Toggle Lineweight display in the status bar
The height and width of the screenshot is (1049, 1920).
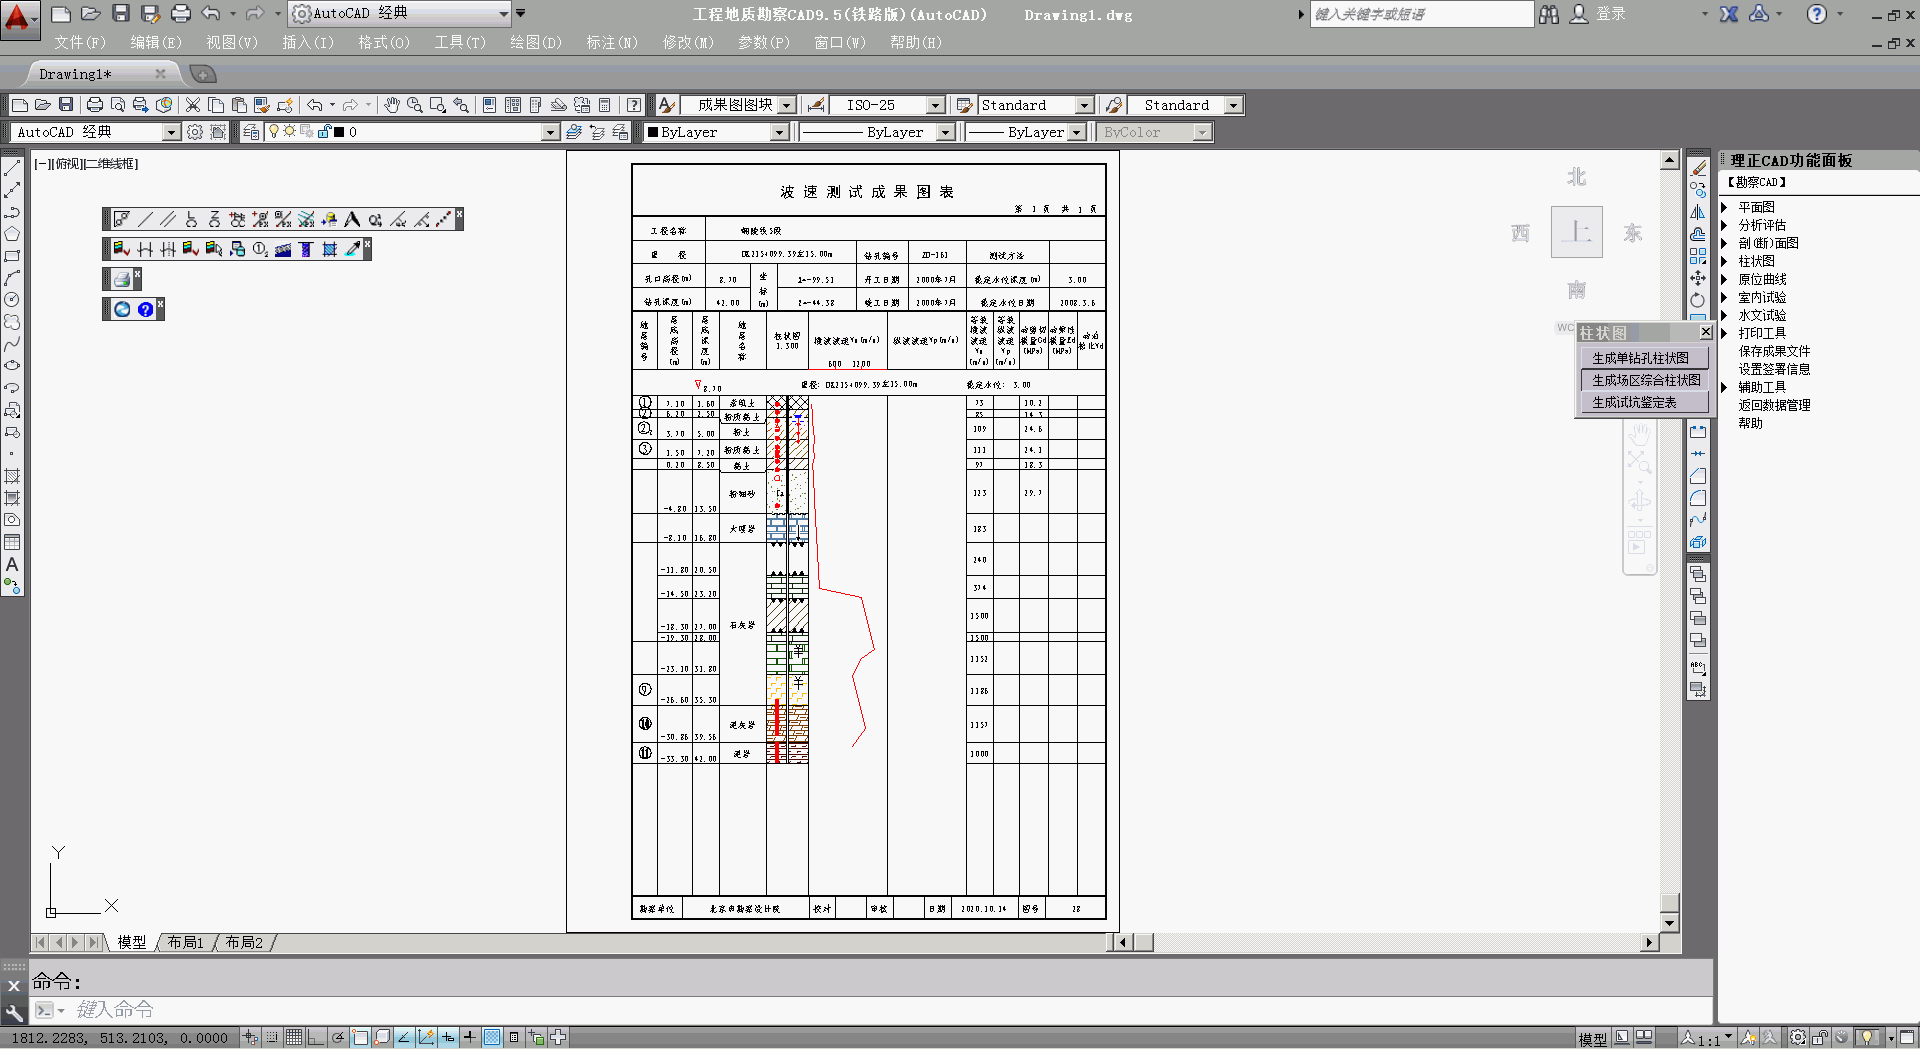470,1037
